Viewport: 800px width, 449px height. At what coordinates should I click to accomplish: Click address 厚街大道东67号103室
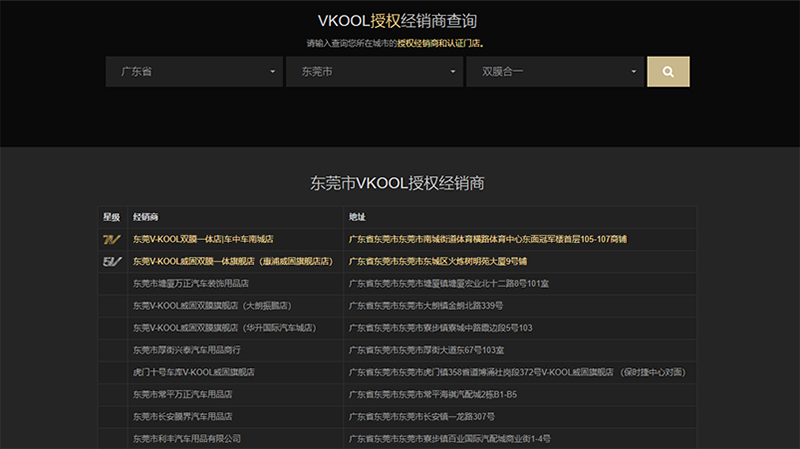tap(426, 350)
